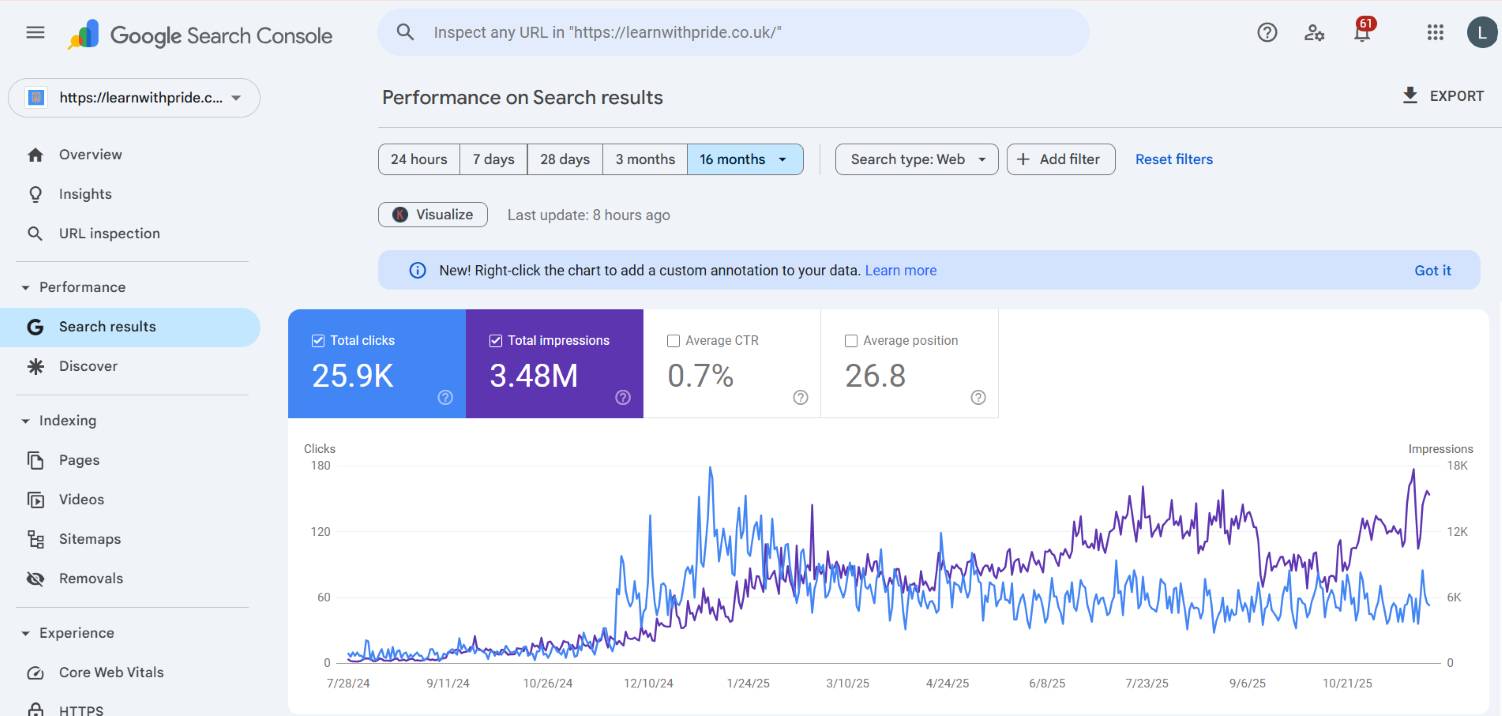1502x716 pixels.
Task: Click the Videos icon in sidebar
Action: pyautogui.click(x=35, y=500)
